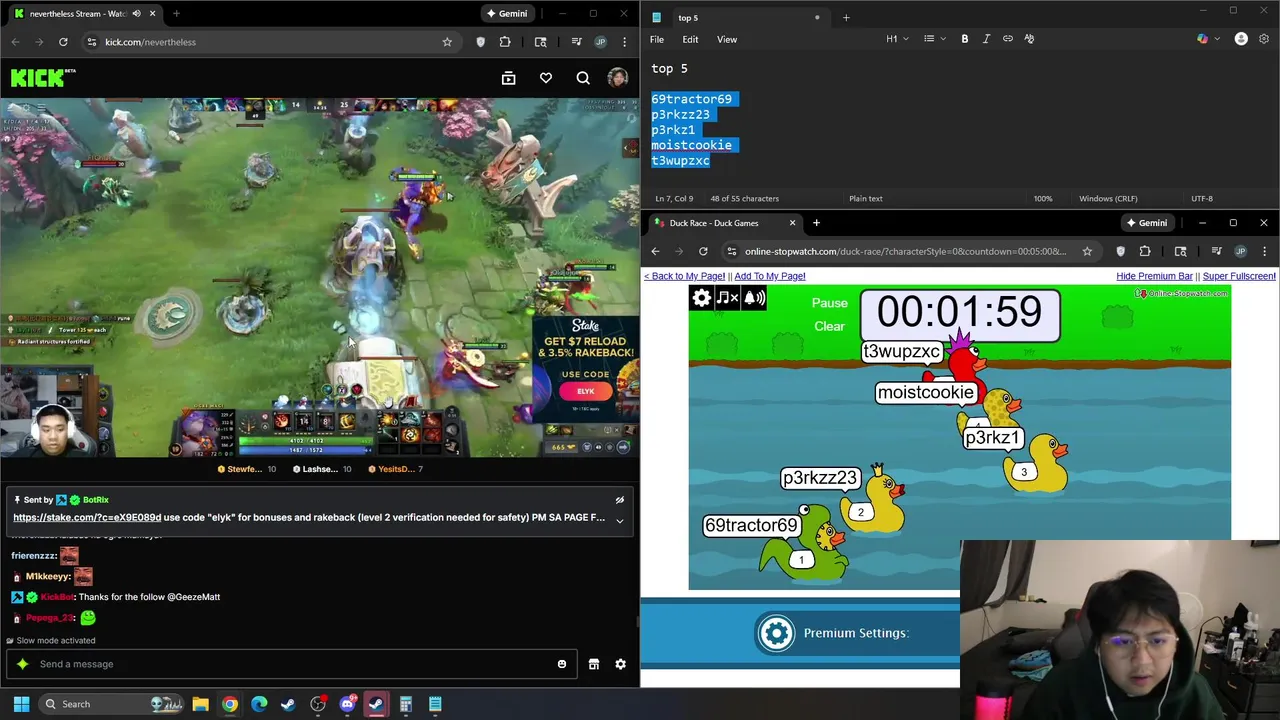Open Premium Settings gear
This screenshot has width=1280, height=720.
(x=776, y=633)
